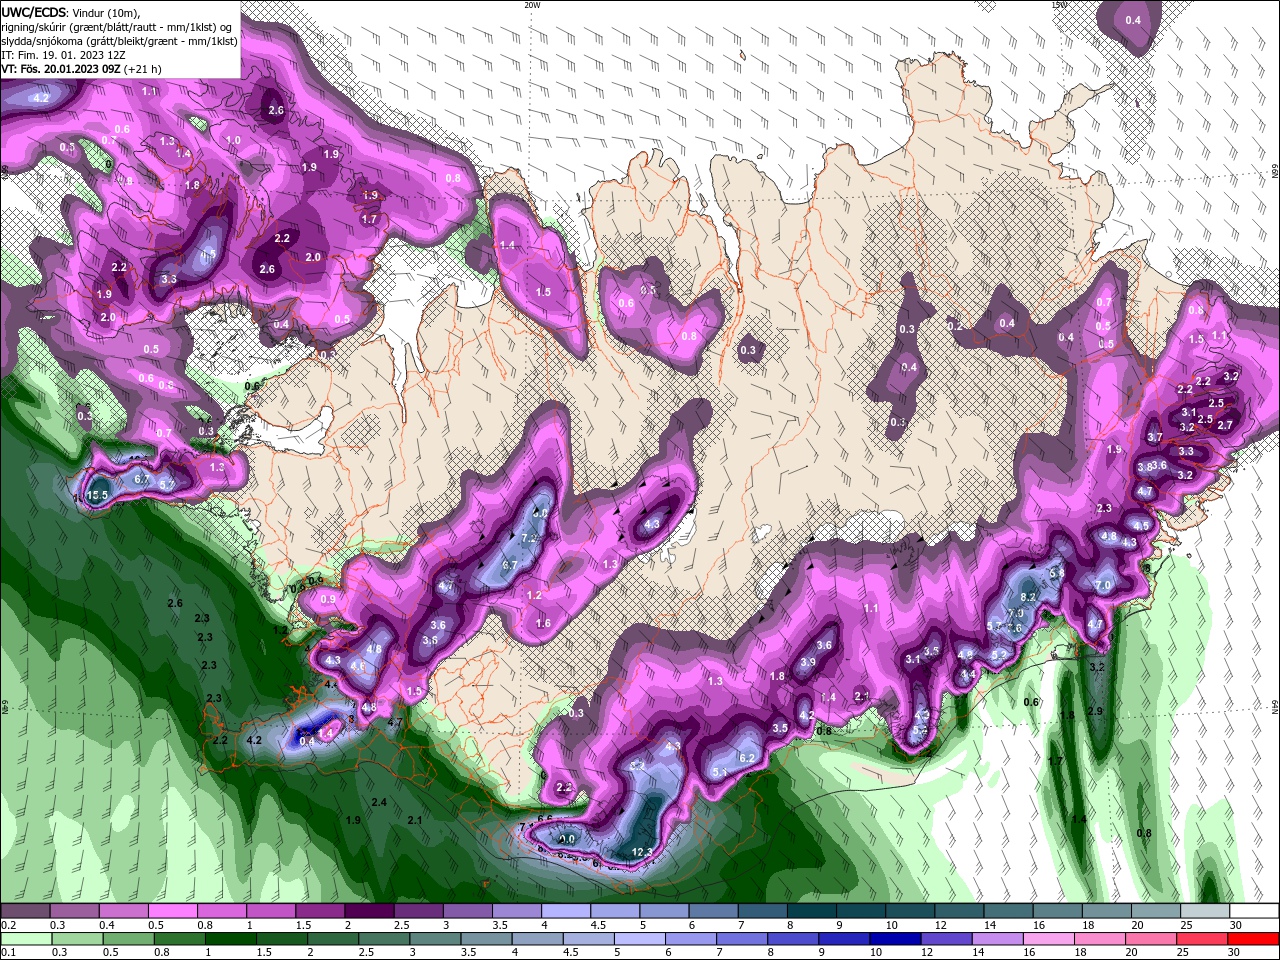Click the 8.2 value in the southeast
The image size is (1280, 960).
click(x=1027, y=597)
